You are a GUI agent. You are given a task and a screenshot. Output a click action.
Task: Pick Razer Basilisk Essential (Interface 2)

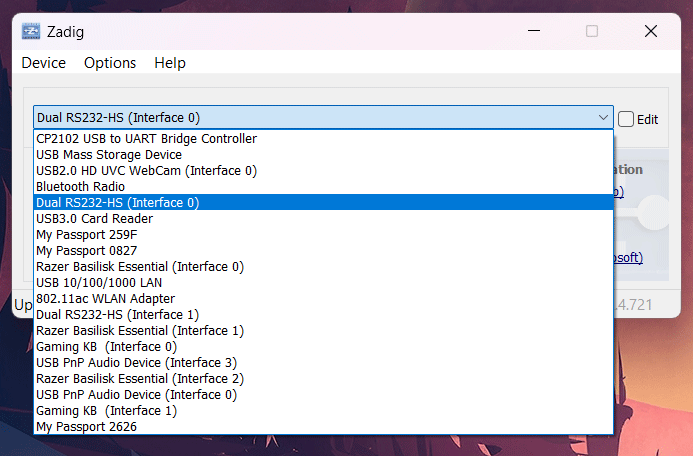(324, 379)
